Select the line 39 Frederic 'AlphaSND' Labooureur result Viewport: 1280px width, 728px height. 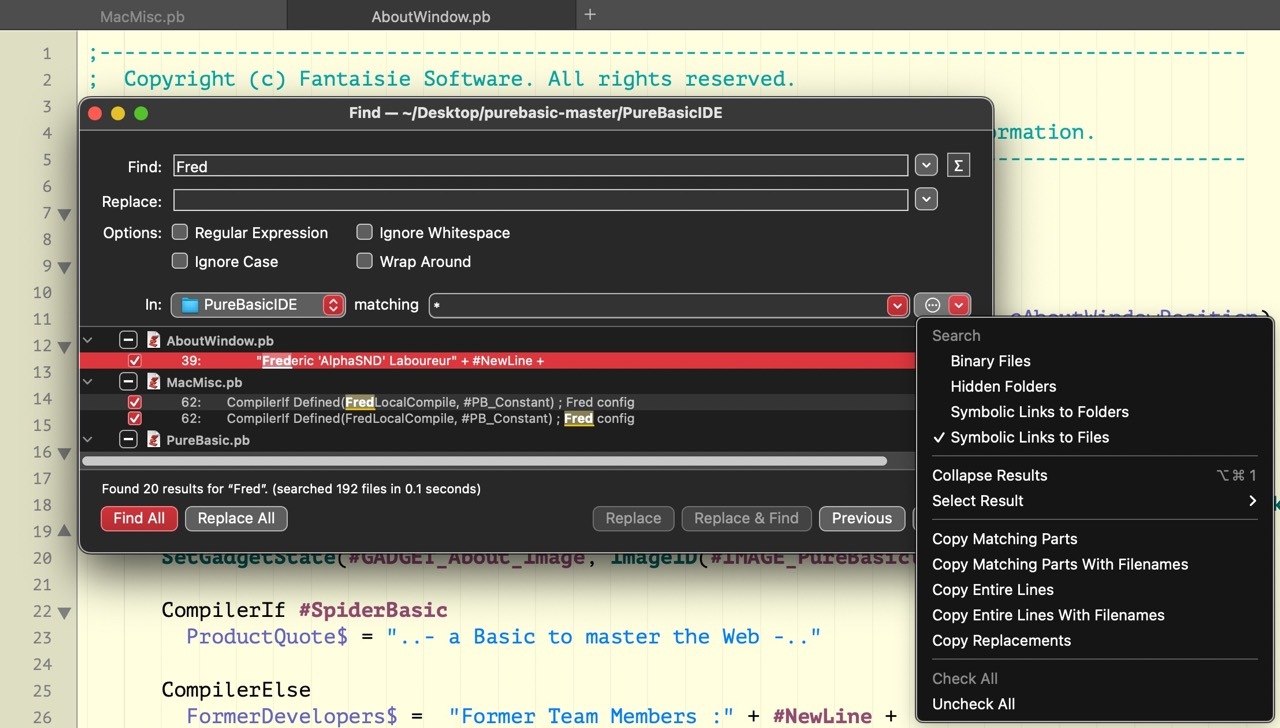point(497,360)
